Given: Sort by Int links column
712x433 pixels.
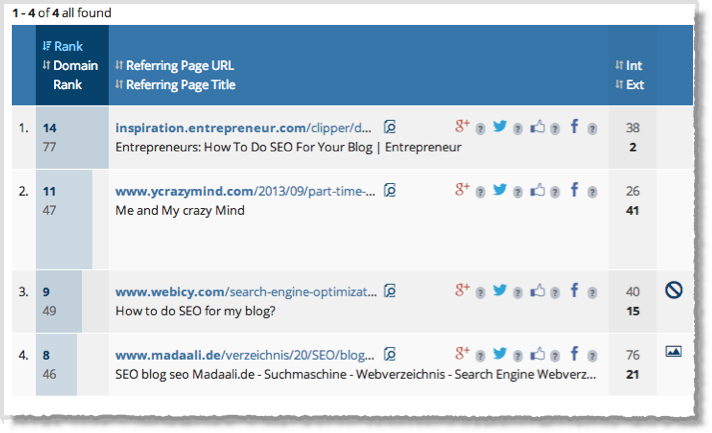Looking at the screenshot, I should (629, 66).
